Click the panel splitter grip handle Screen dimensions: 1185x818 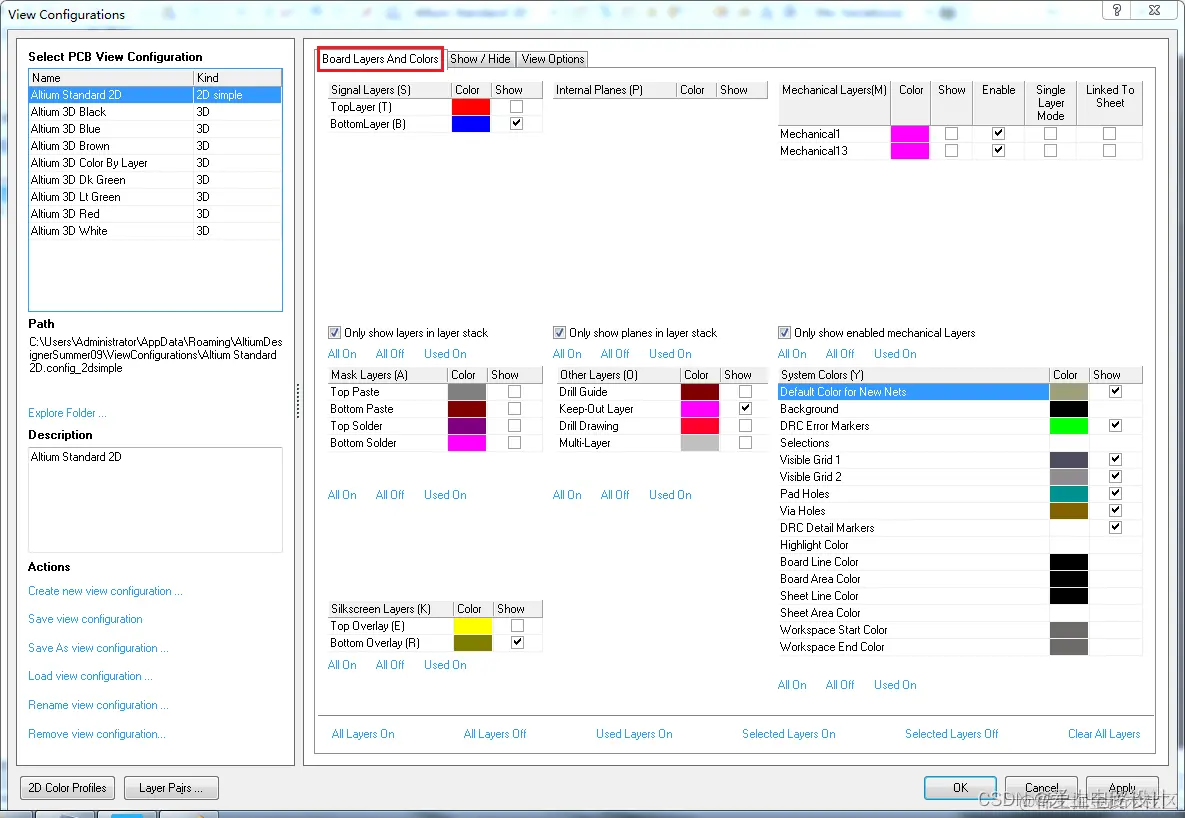click(x=299, y=401)
